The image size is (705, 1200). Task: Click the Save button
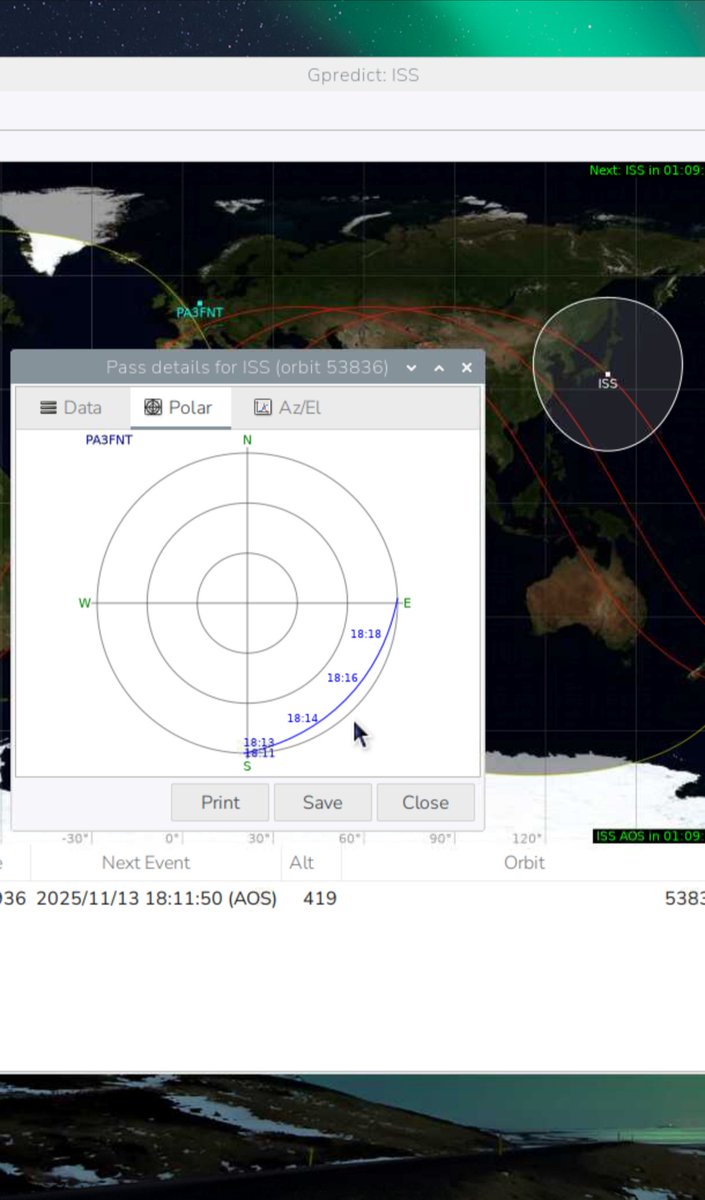[322, 802]
